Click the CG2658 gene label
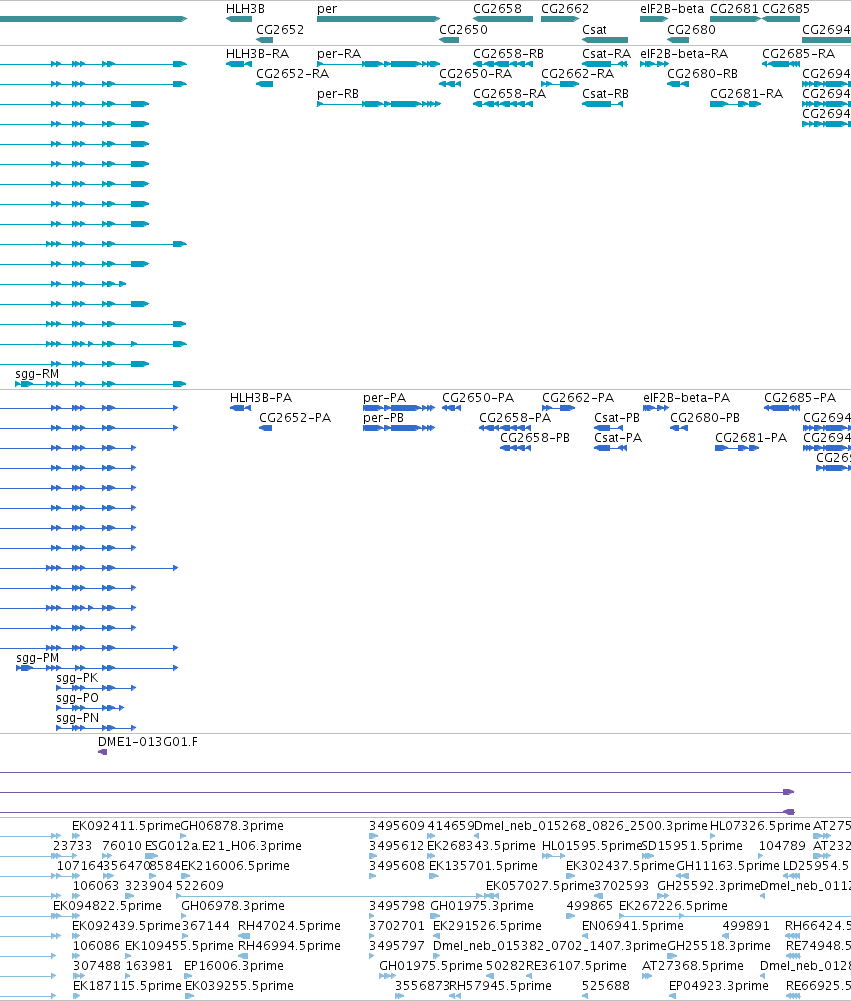 497,9
